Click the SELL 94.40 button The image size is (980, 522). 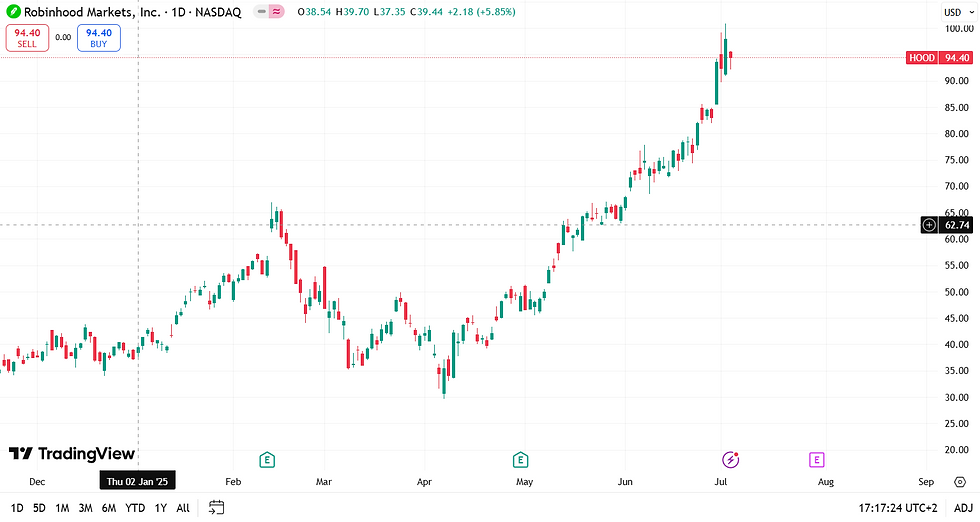tap(27, 38)
